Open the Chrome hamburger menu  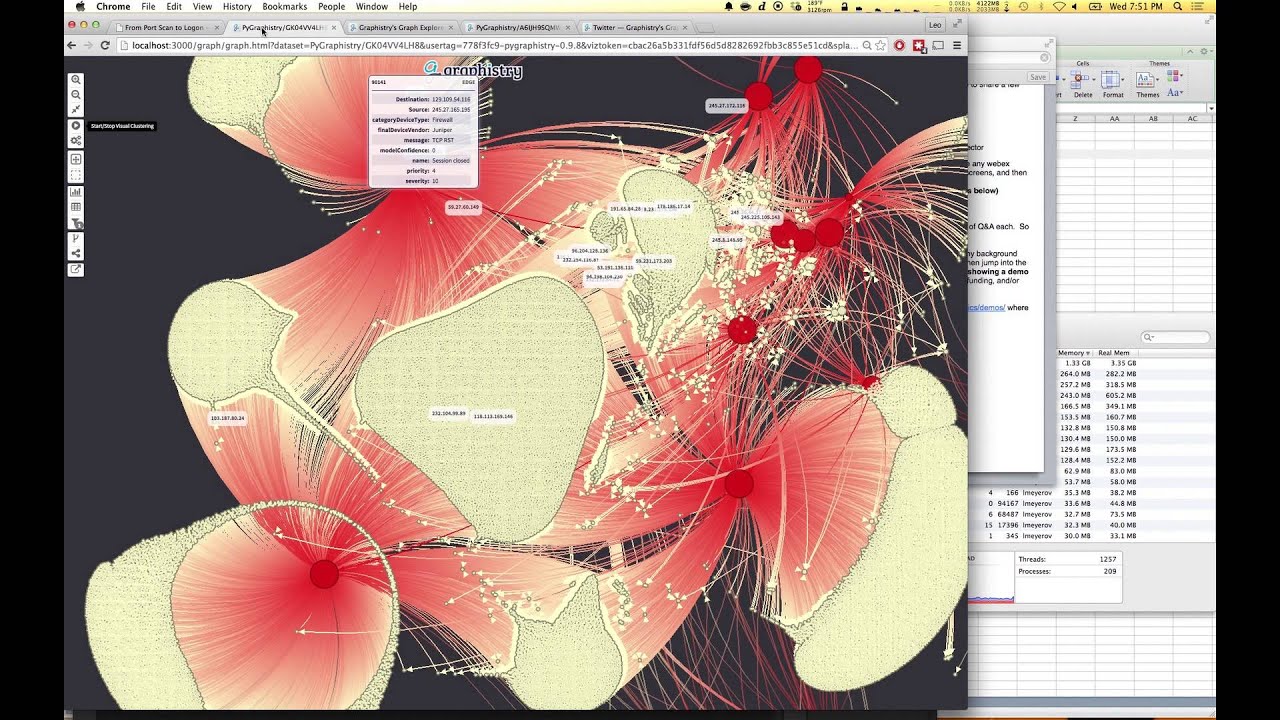957,45
